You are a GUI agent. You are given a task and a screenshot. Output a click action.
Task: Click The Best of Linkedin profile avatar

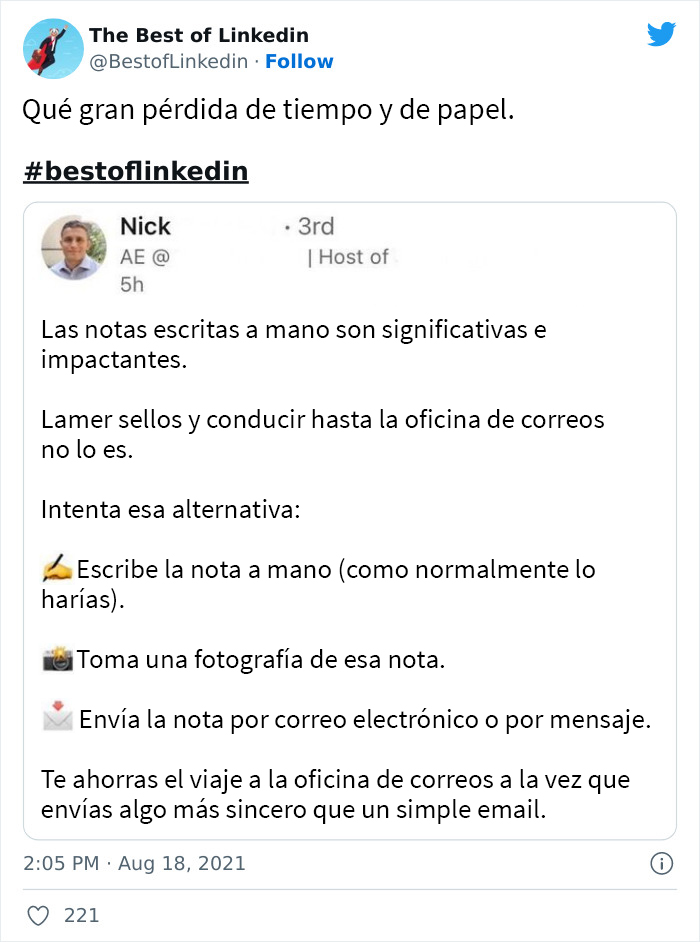[52, 48]
